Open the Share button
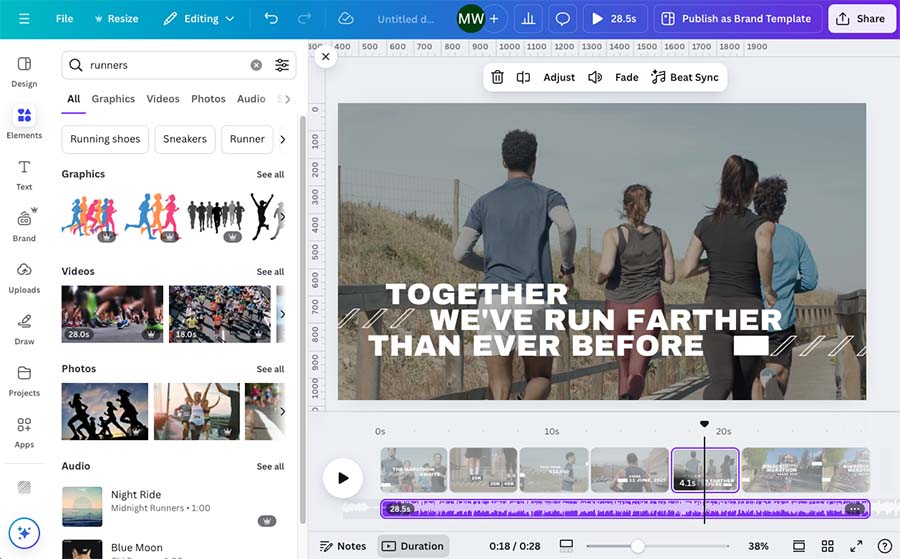The image size is (900, 559). [x=860, y=19]
